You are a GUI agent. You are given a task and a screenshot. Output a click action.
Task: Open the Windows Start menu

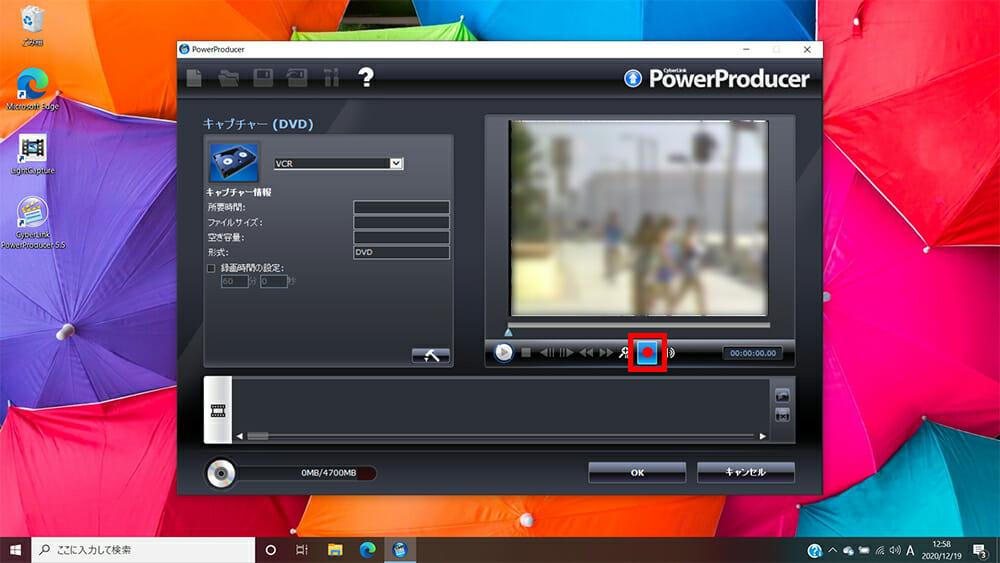(x=15, y=550)
